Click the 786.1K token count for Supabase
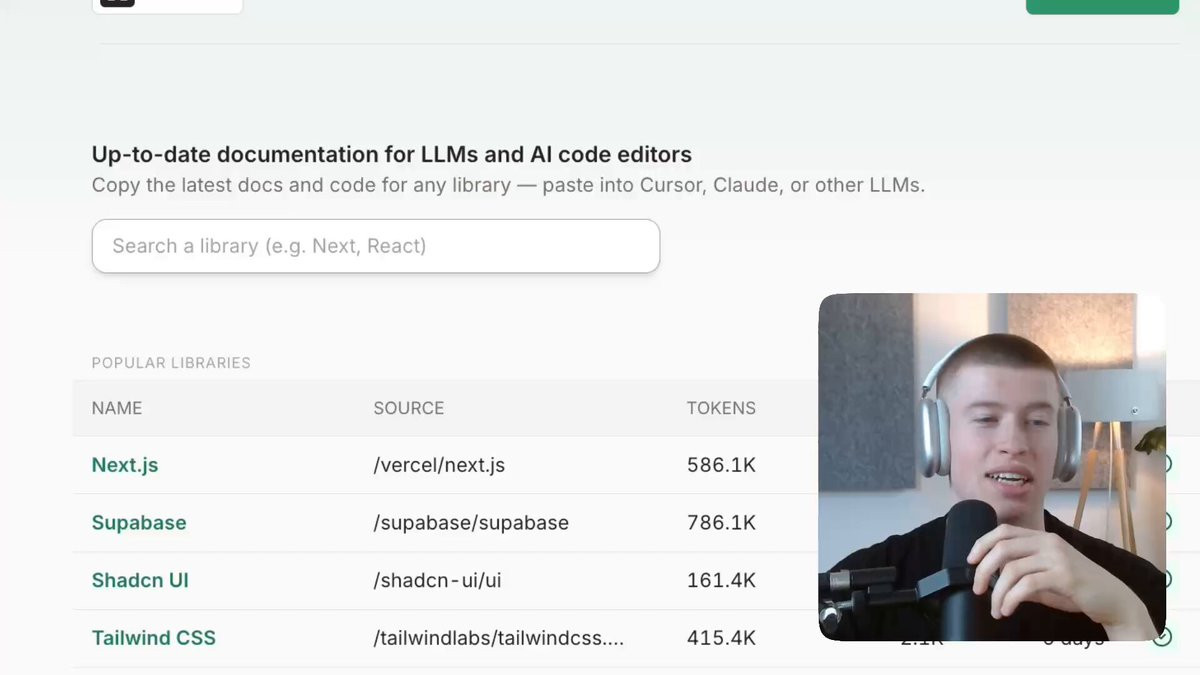The image size is (1200, 675). coord(721,522)
